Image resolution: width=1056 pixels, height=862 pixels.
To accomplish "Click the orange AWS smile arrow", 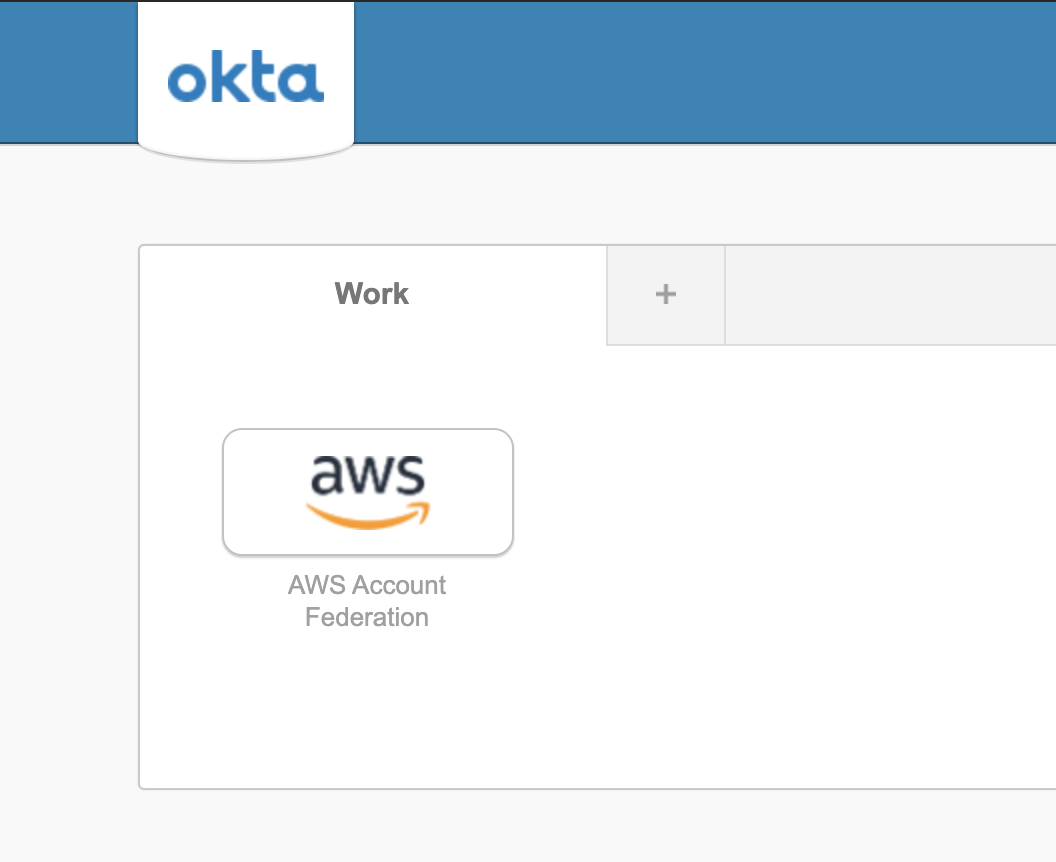I will [x=368, y=515].
